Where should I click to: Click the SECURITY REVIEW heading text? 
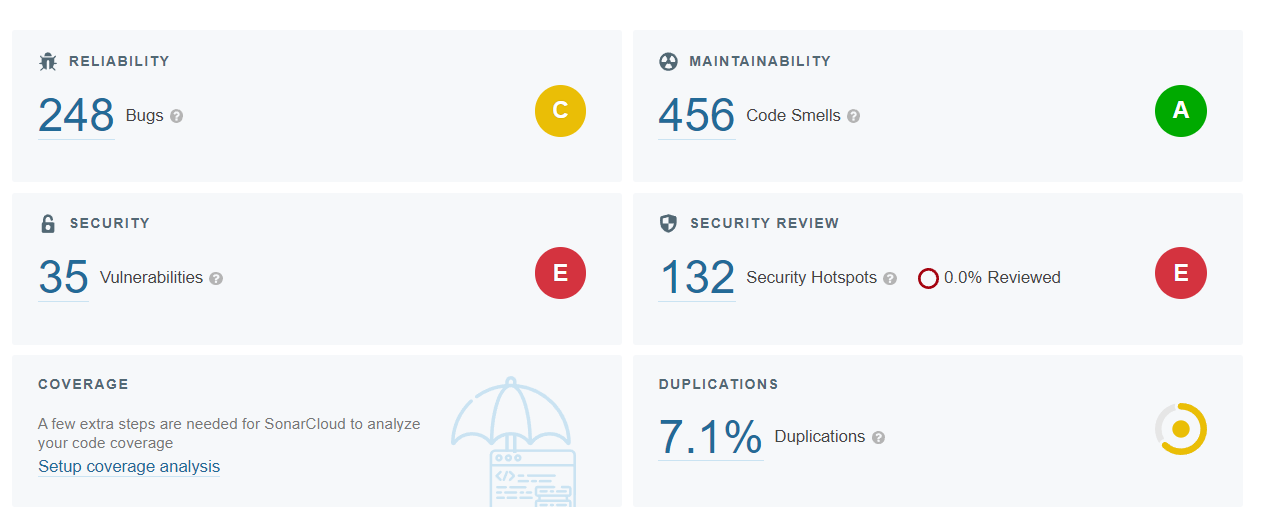point(764,224)
